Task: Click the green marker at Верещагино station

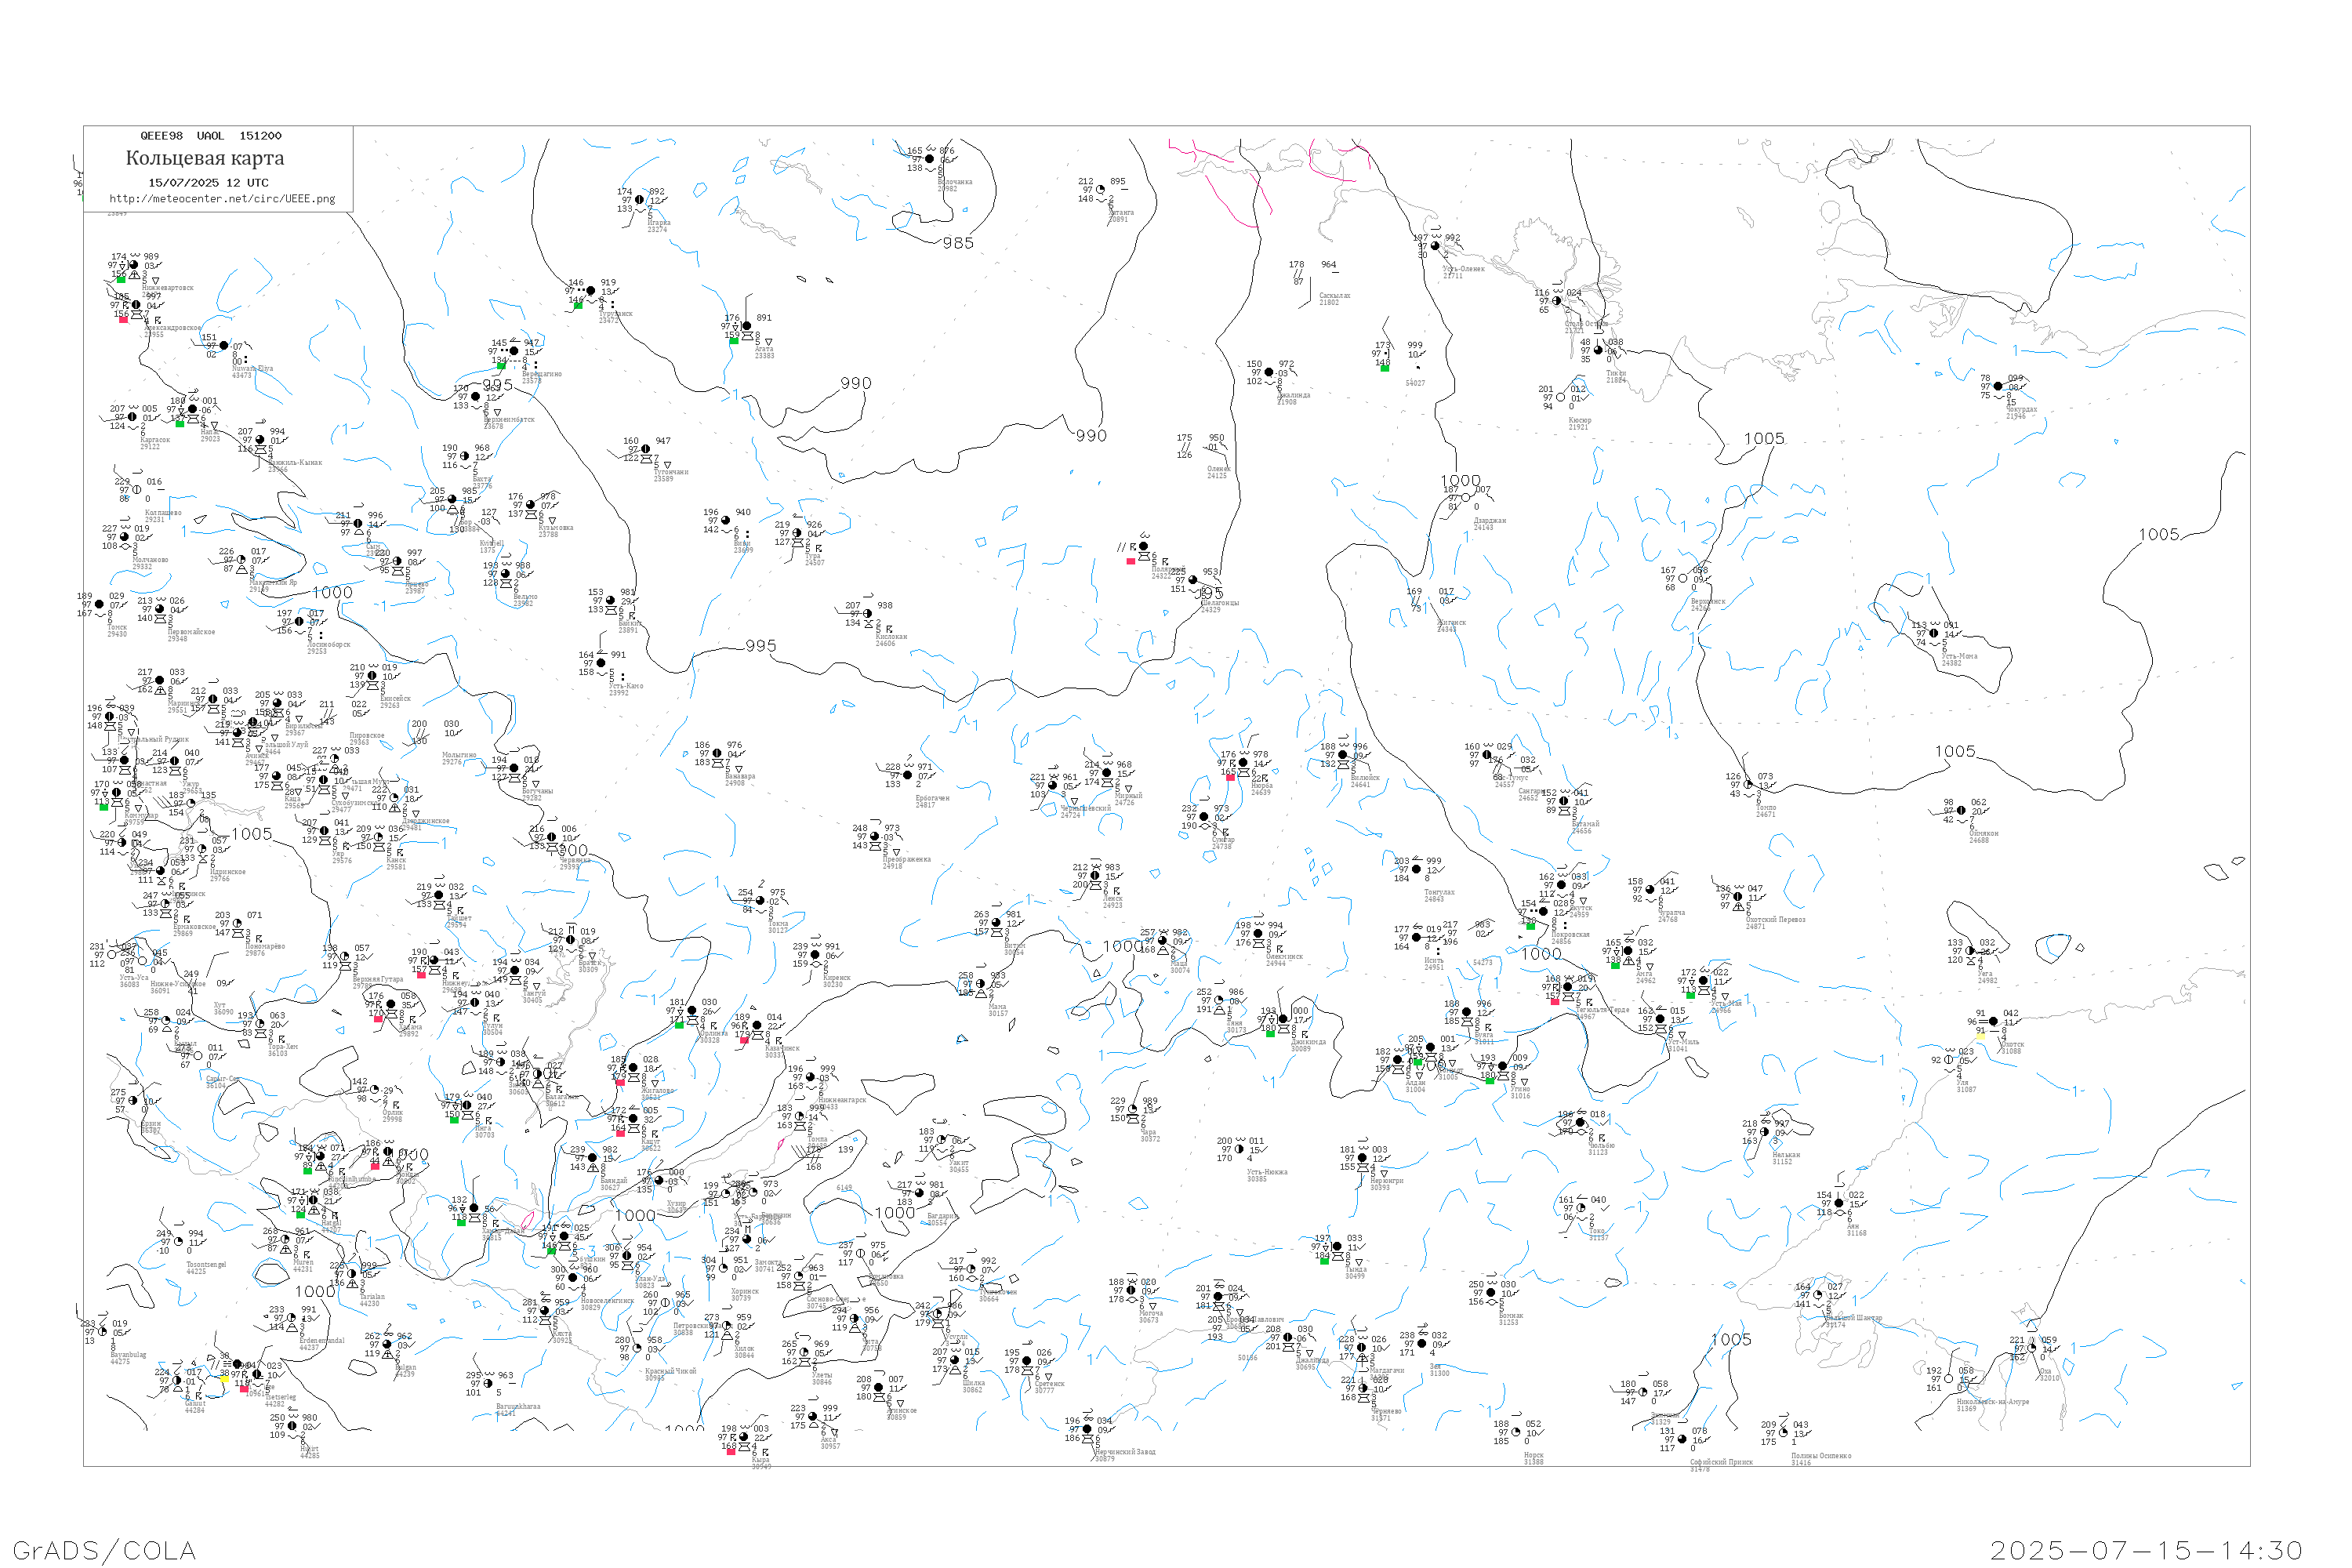Action: [502, 366]
